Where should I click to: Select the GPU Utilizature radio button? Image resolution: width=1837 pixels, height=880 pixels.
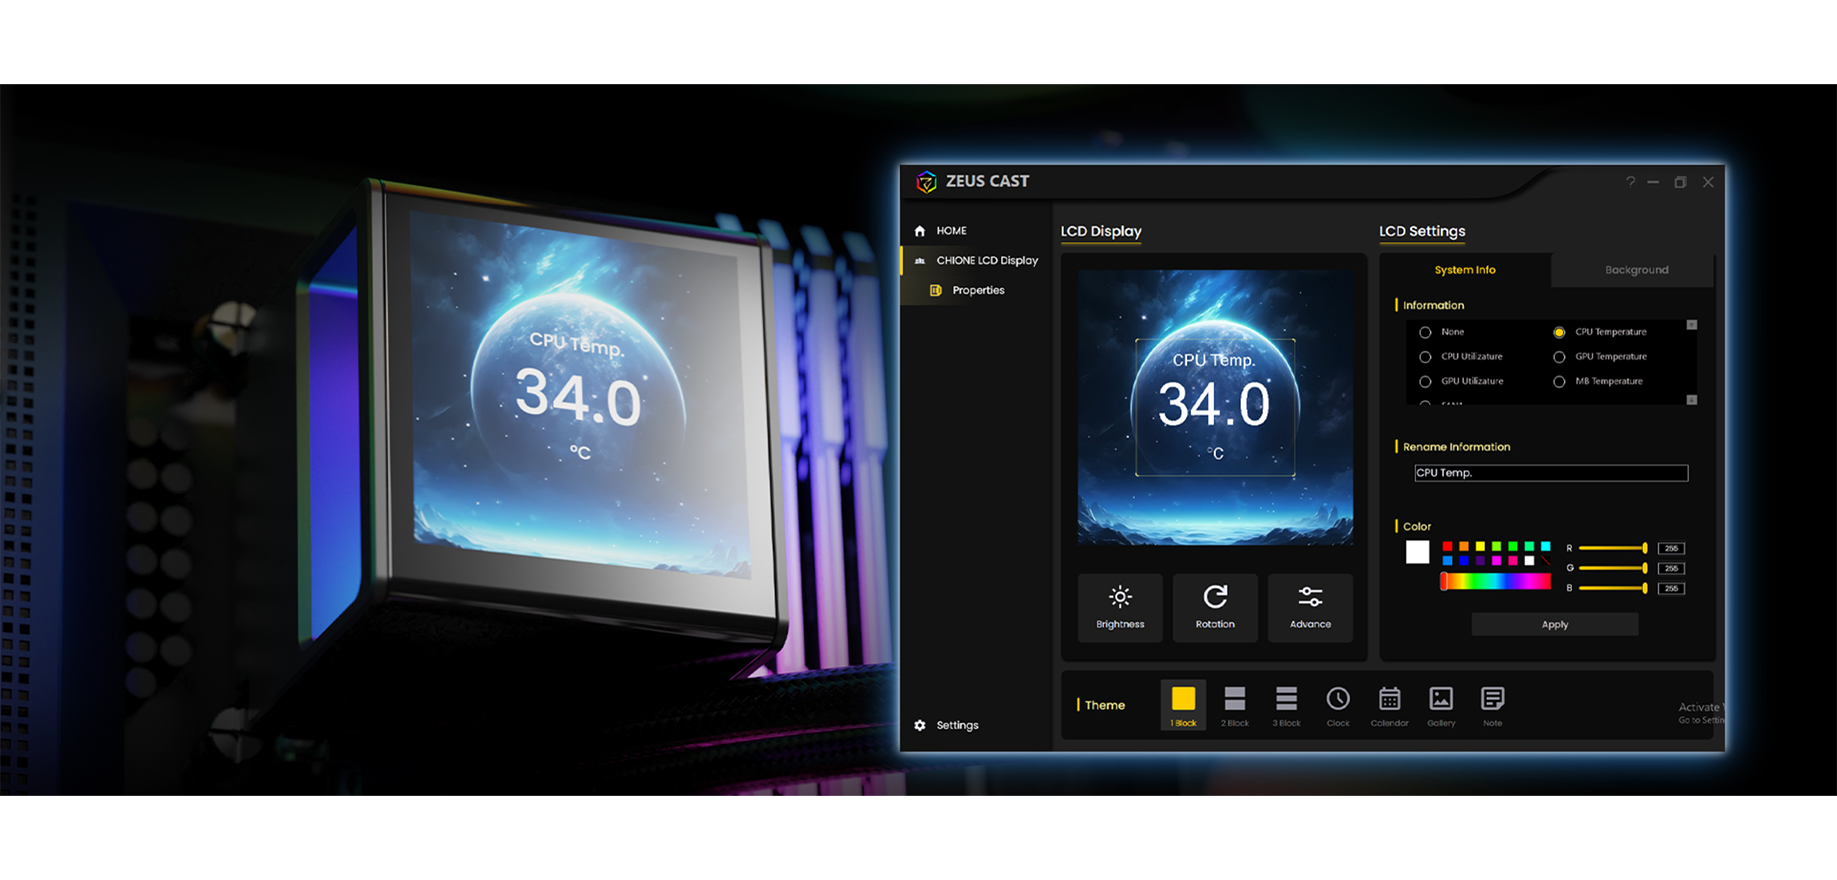click(x=1425, y=382)
